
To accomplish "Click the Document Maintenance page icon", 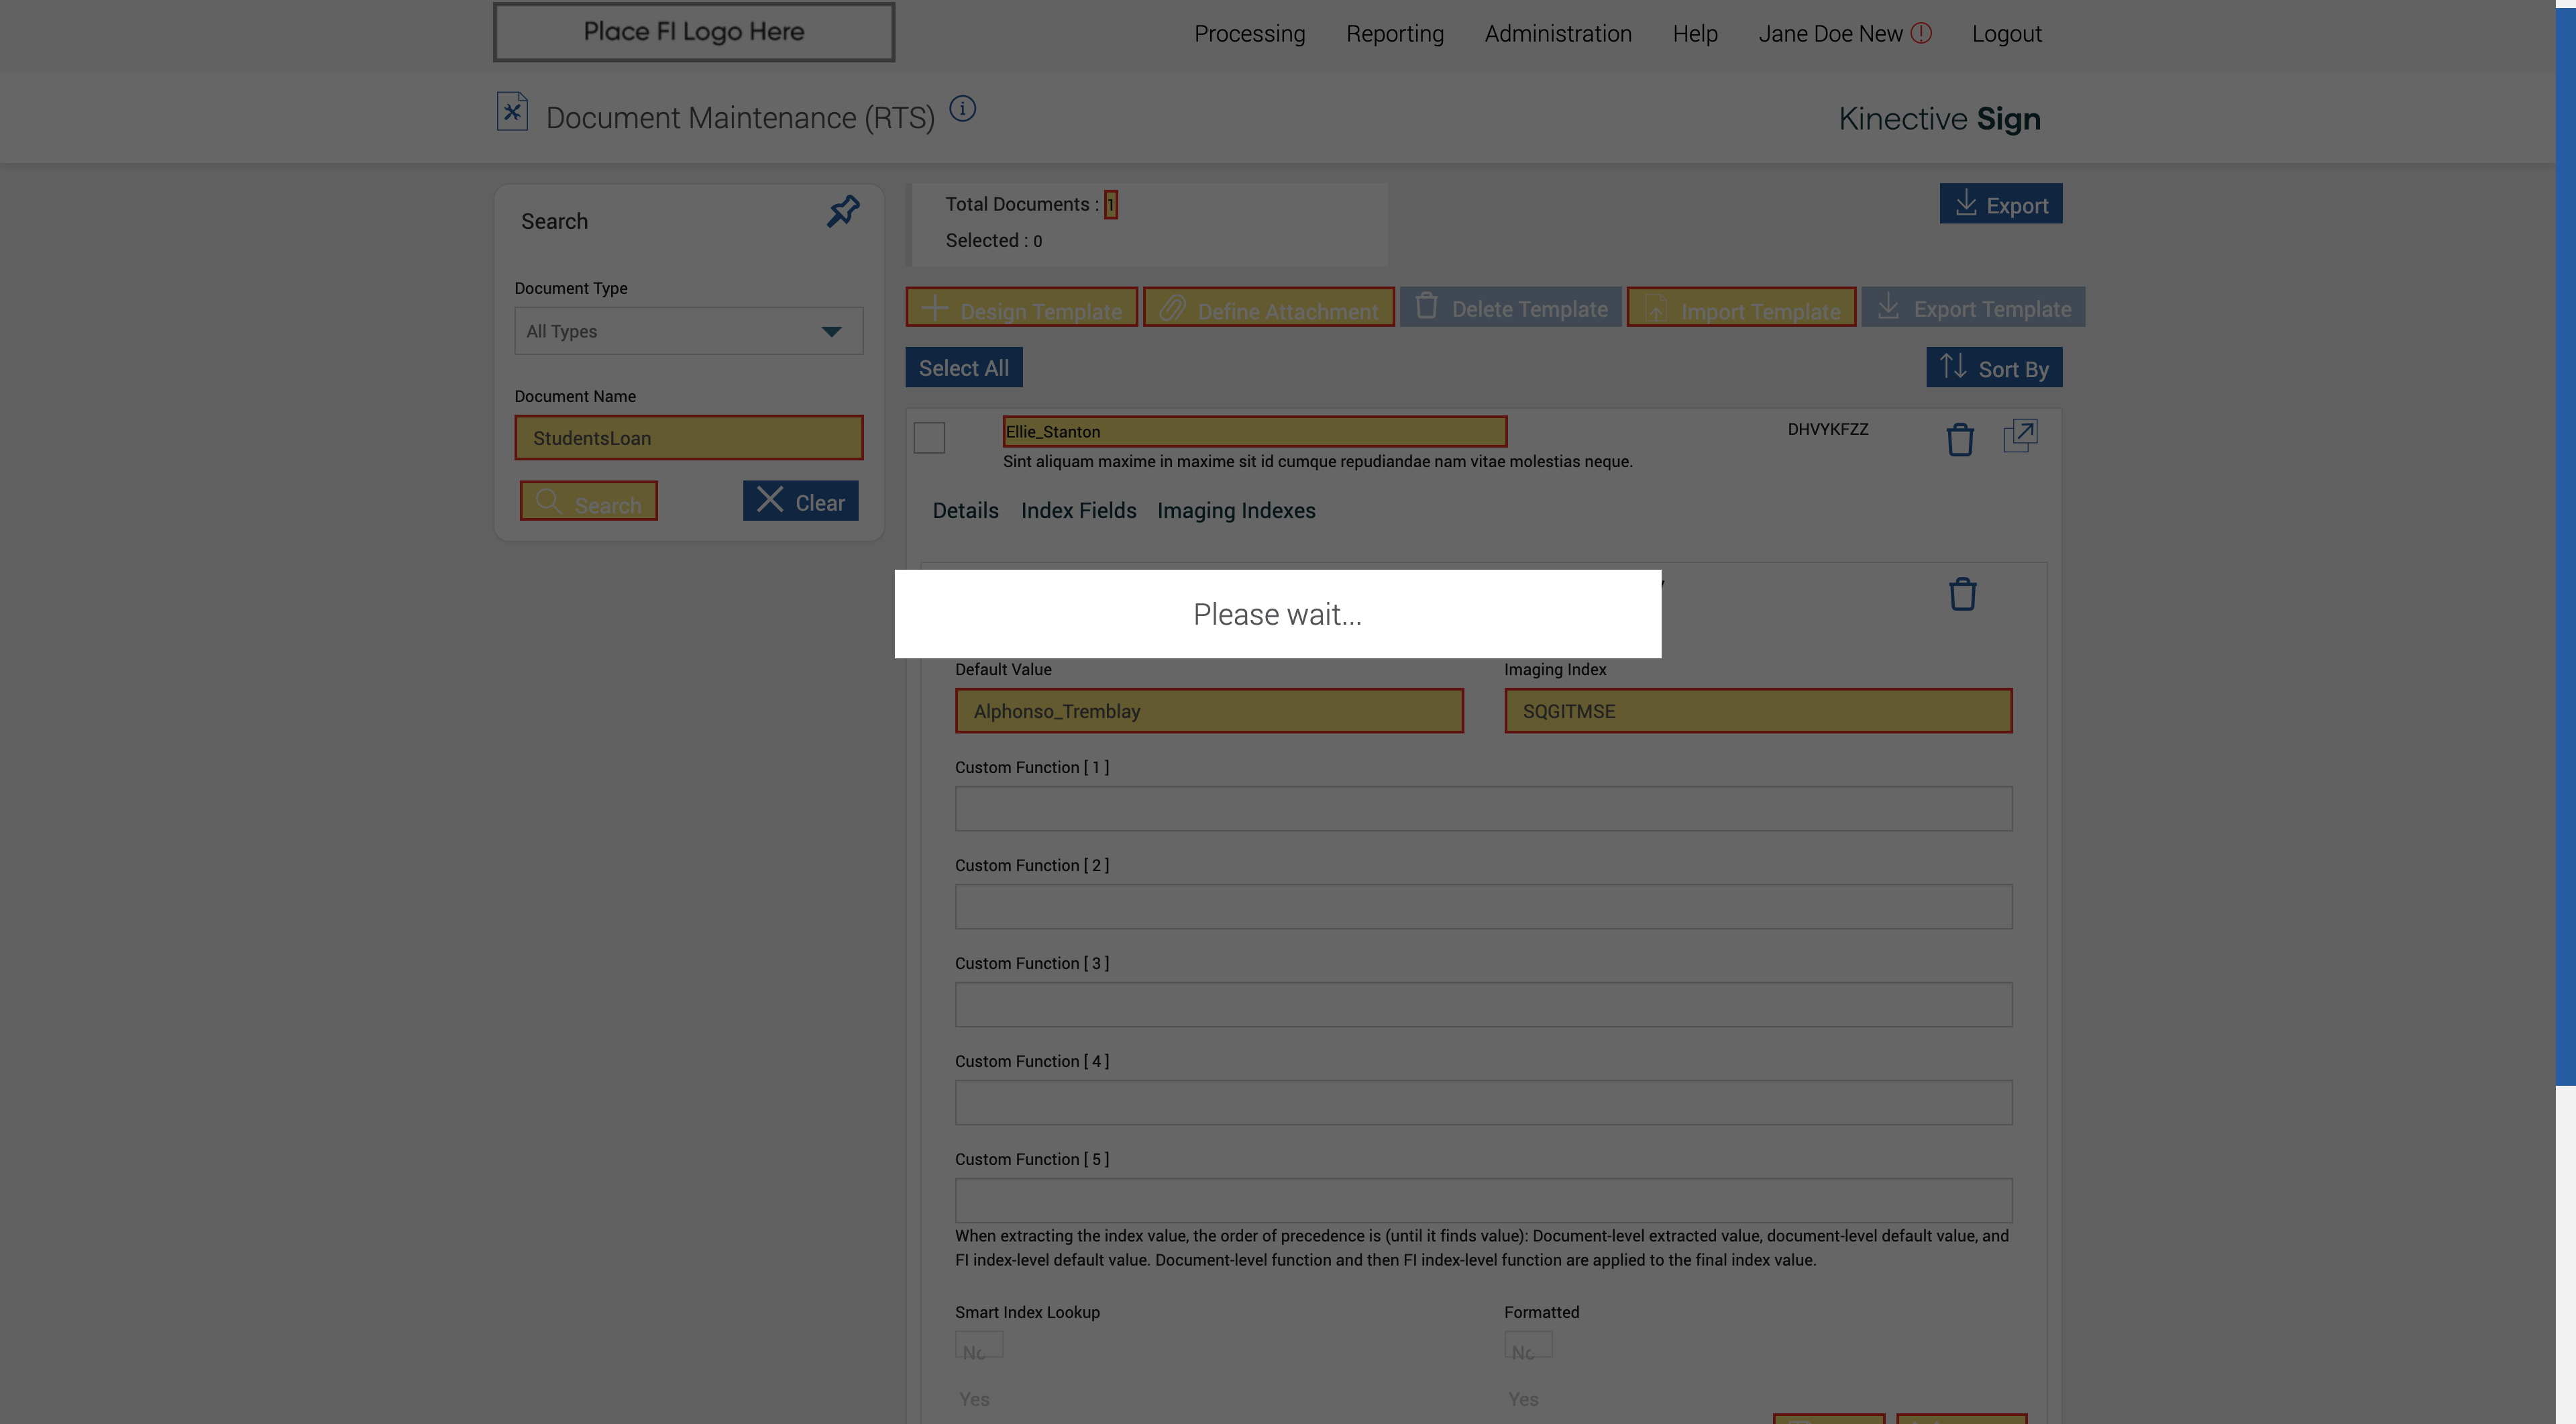I will click(512, 111).
